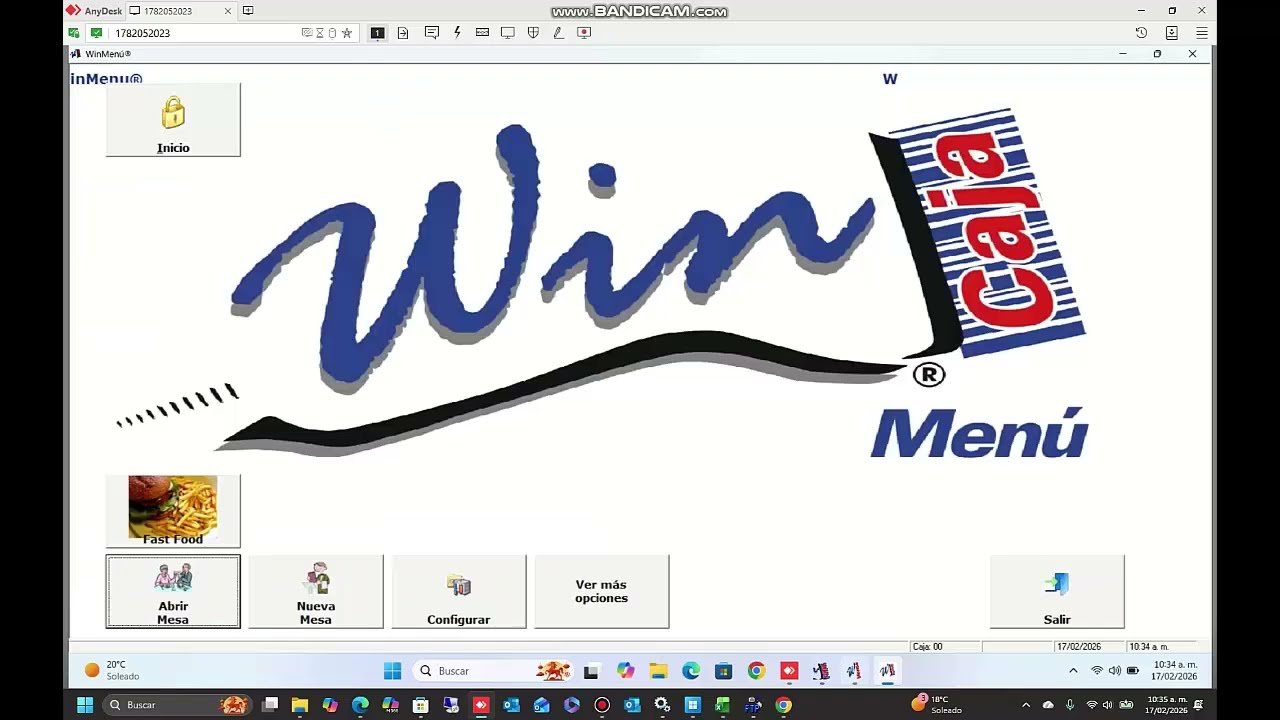Open AnyDesk keyboard settings icon
This screenshot has width=1280, height=720.
[482, 33]
